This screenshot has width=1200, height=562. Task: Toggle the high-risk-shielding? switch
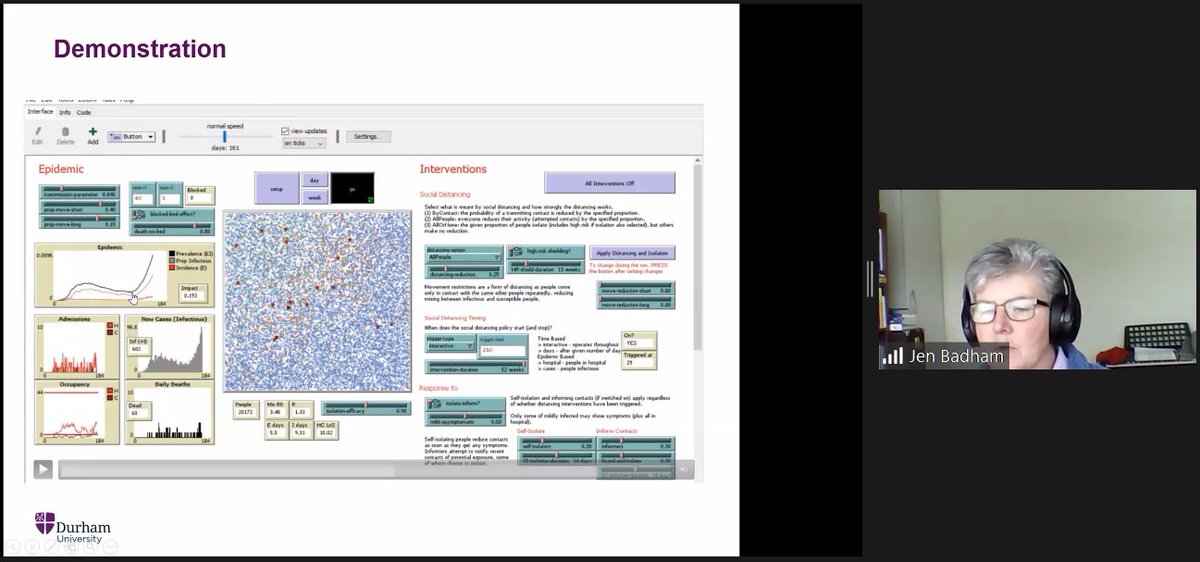tap(545, 252)
